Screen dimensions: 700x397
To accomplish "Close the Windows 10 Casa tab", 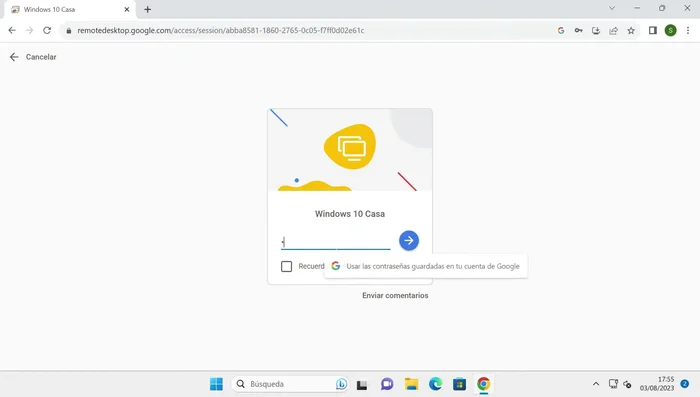I will tap(127, 9).
